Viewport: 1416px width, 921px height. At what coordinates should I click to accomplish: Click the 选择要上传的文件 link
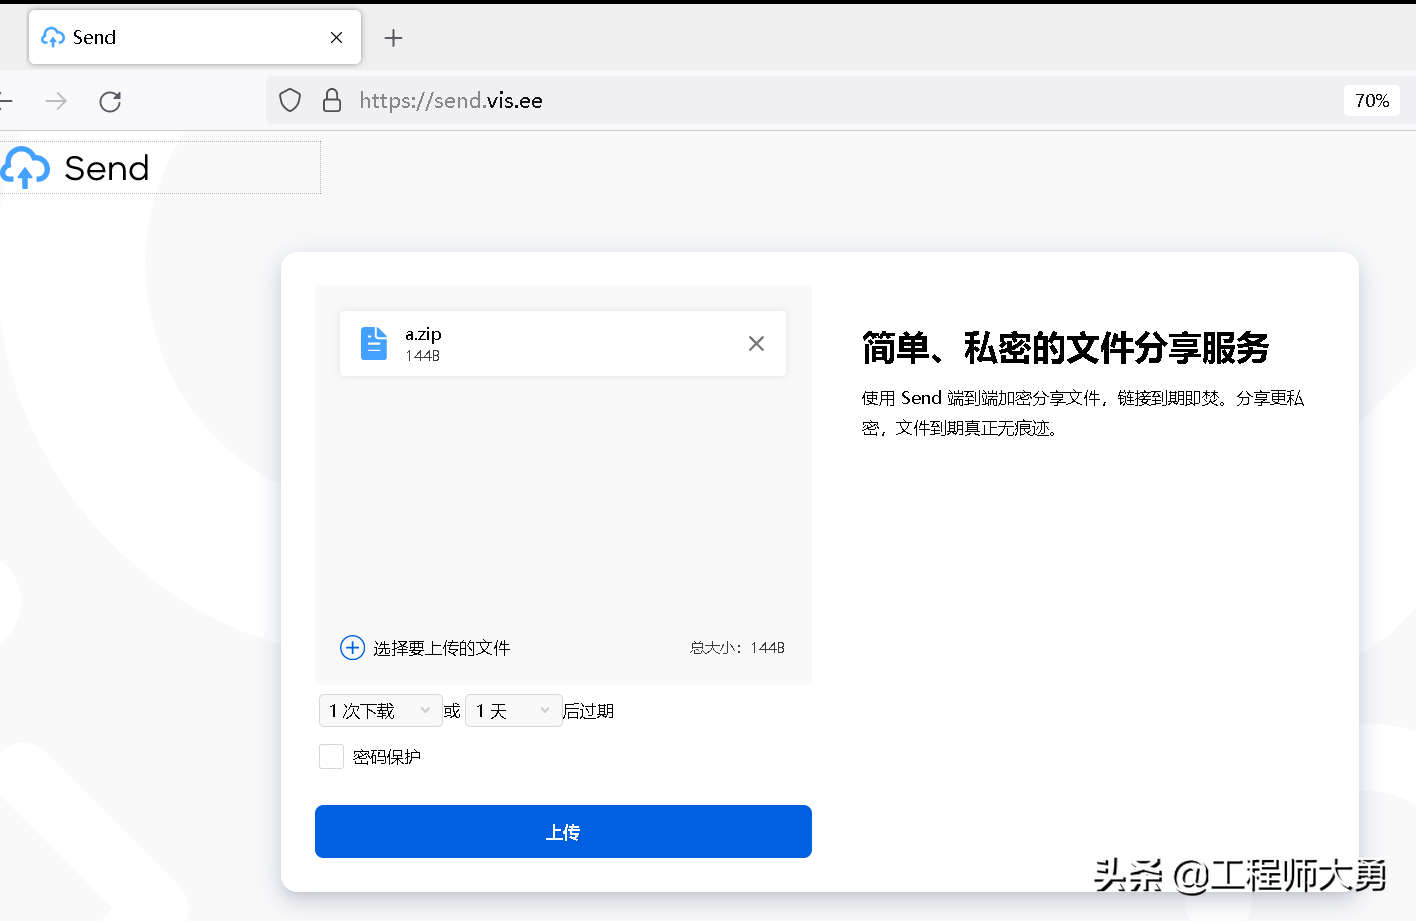tap(441, 648)
